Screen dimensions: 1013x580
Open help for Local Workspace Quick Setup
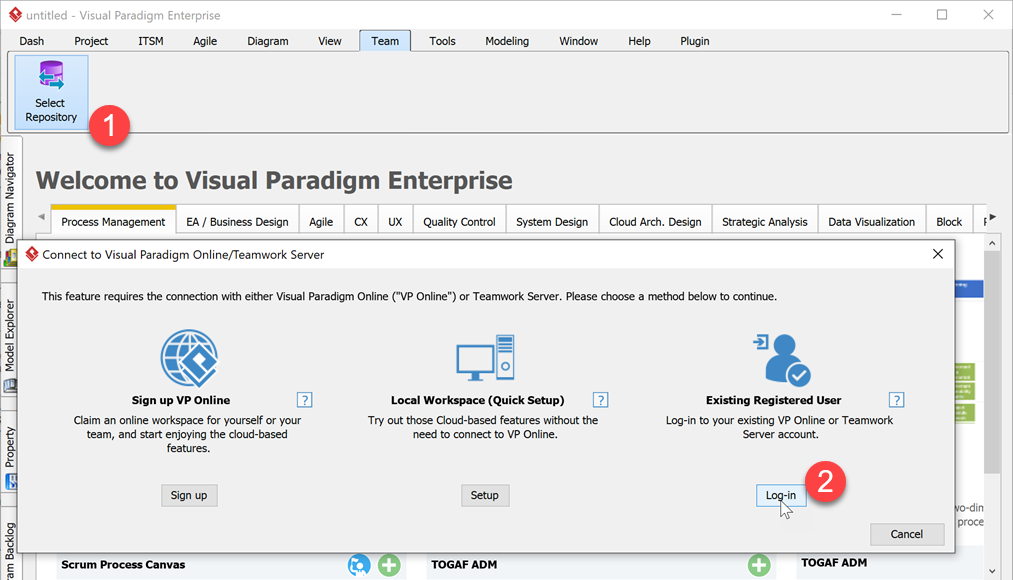tap(600, 400)
